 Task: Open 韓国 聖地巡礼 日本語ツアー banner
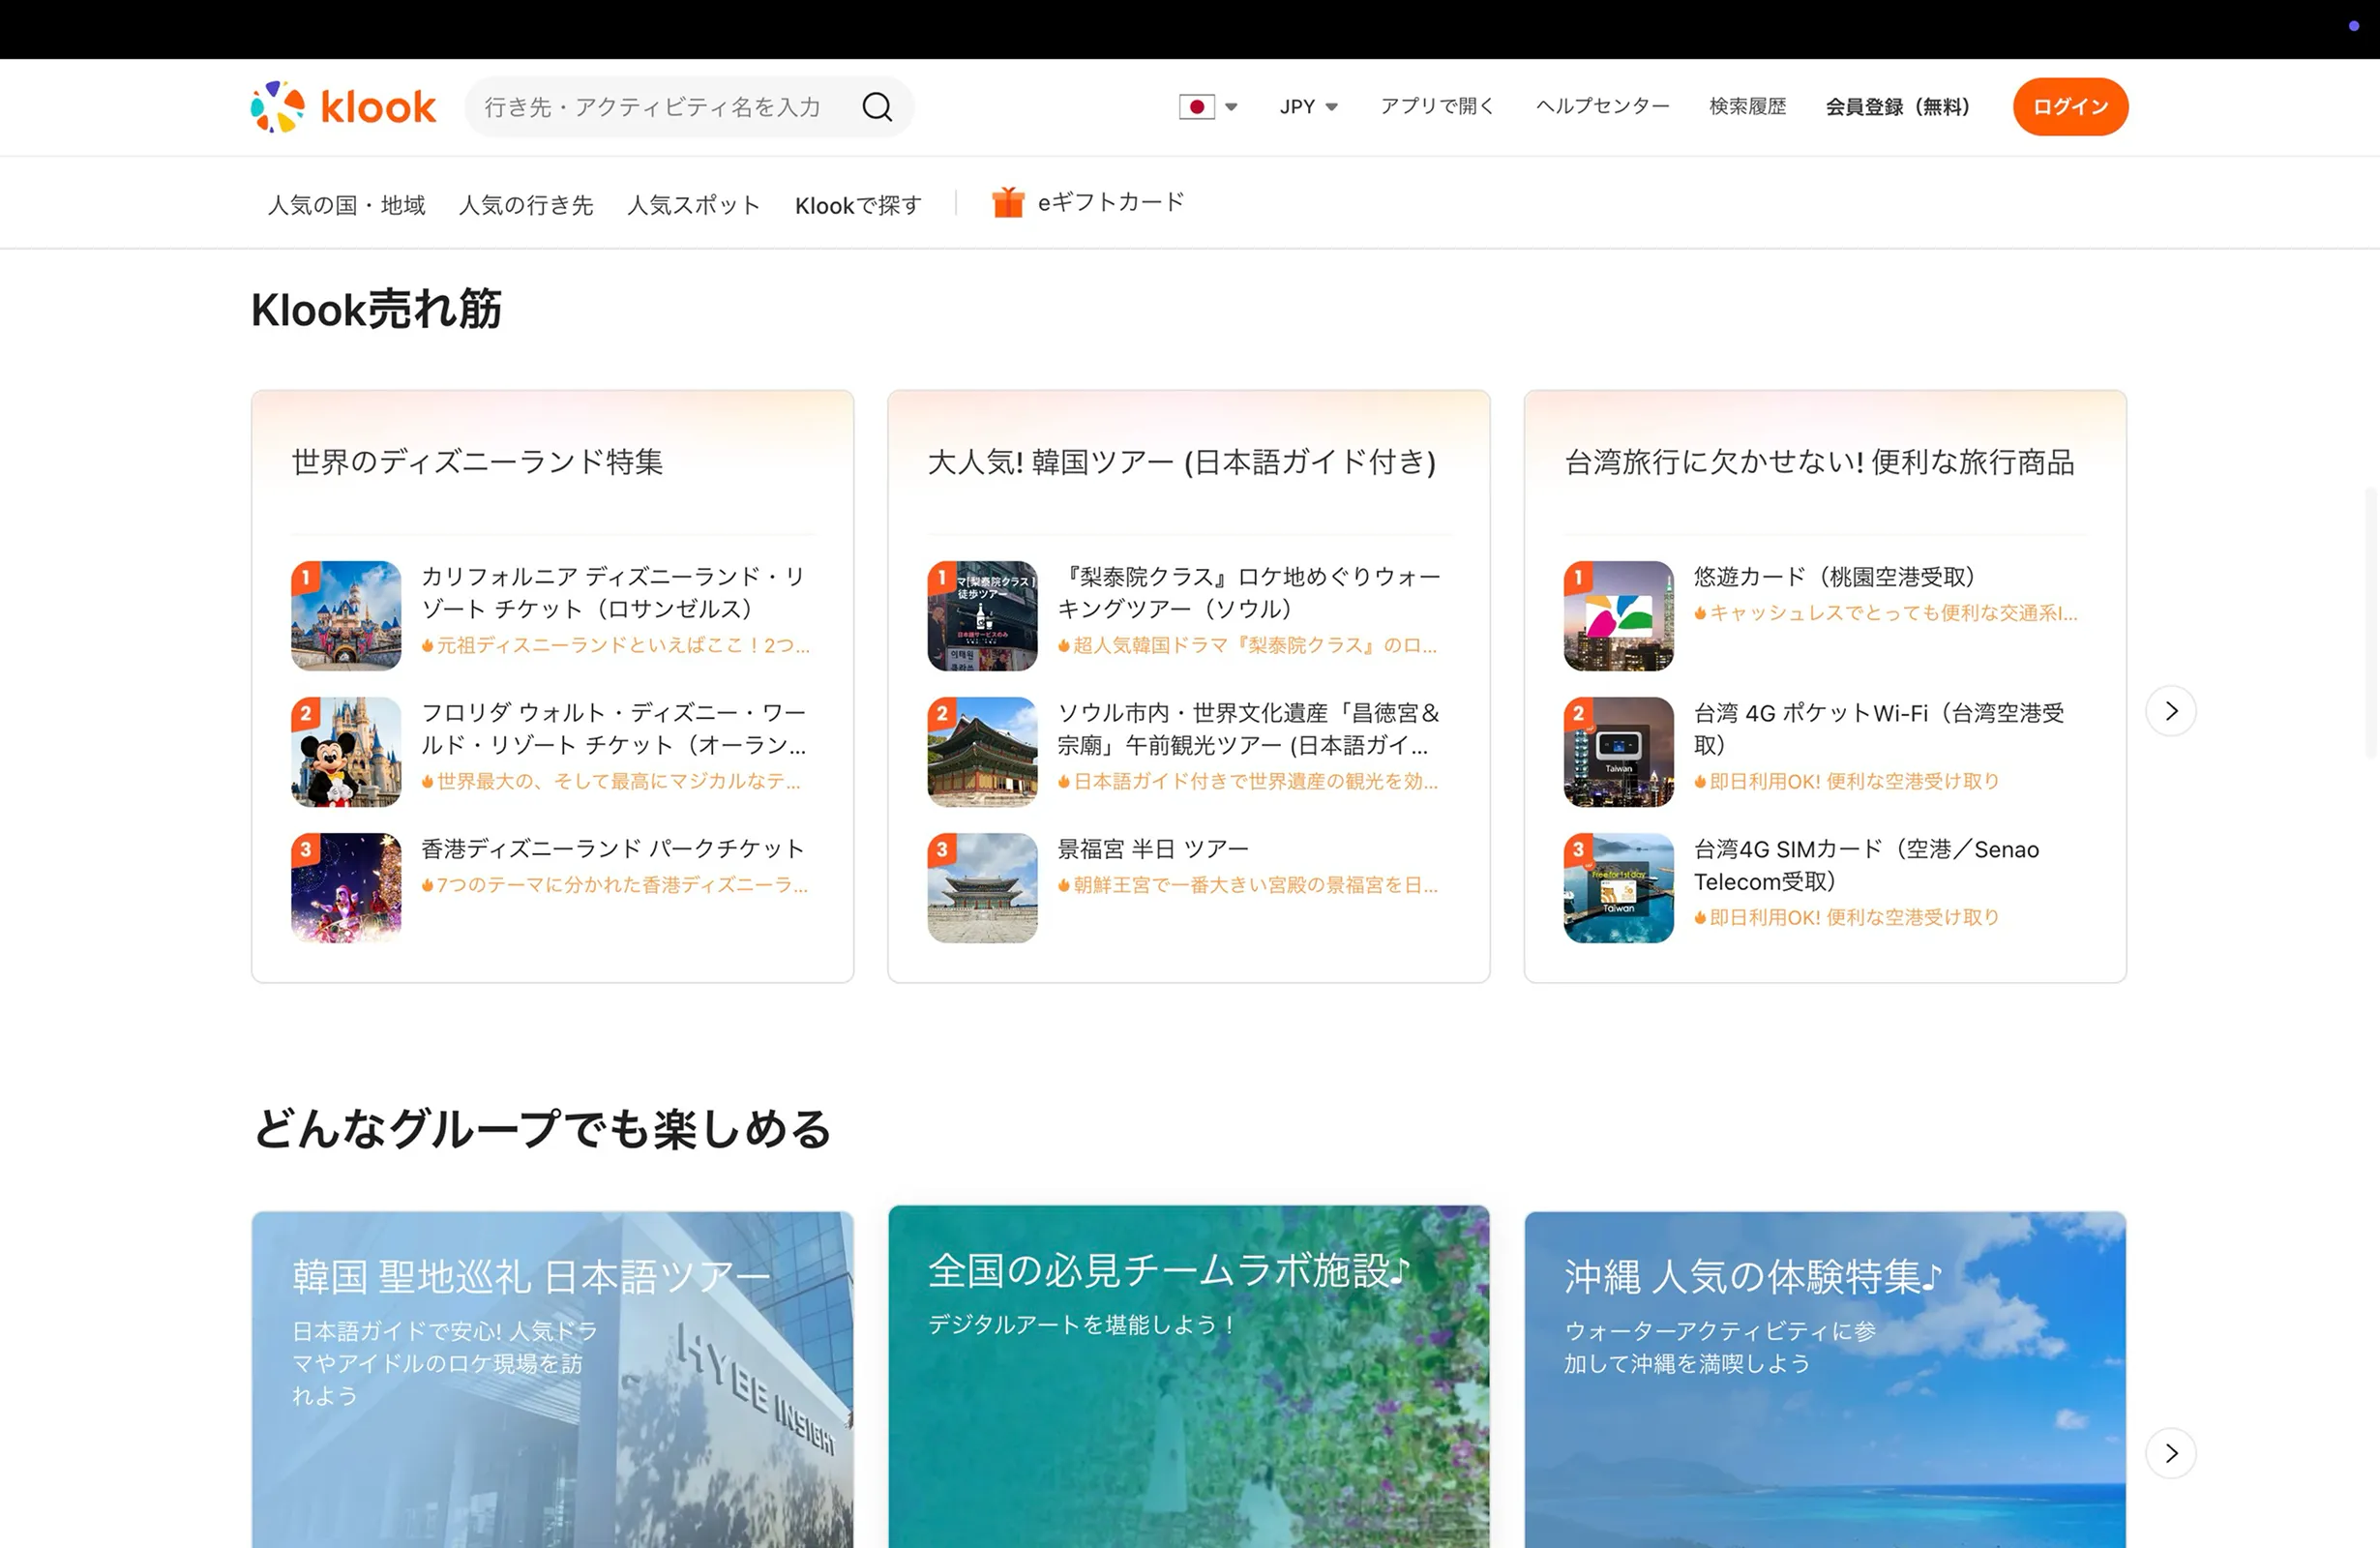[552, 1380]
